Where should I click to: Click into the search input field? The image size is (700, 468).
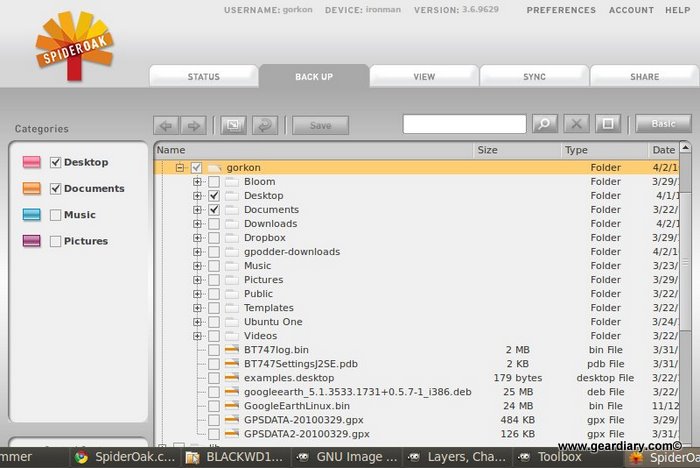[464, 124]
